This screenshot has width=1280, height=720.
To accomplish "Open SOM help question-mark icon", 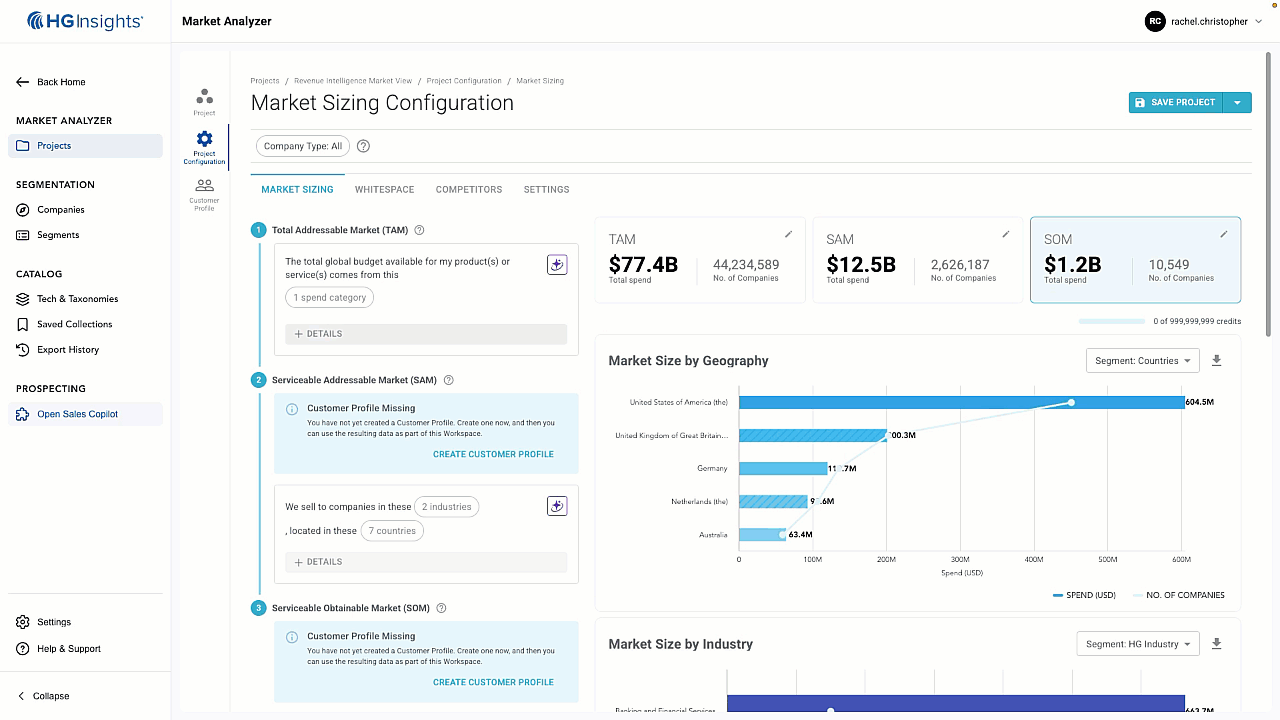I will pos(441,608).
